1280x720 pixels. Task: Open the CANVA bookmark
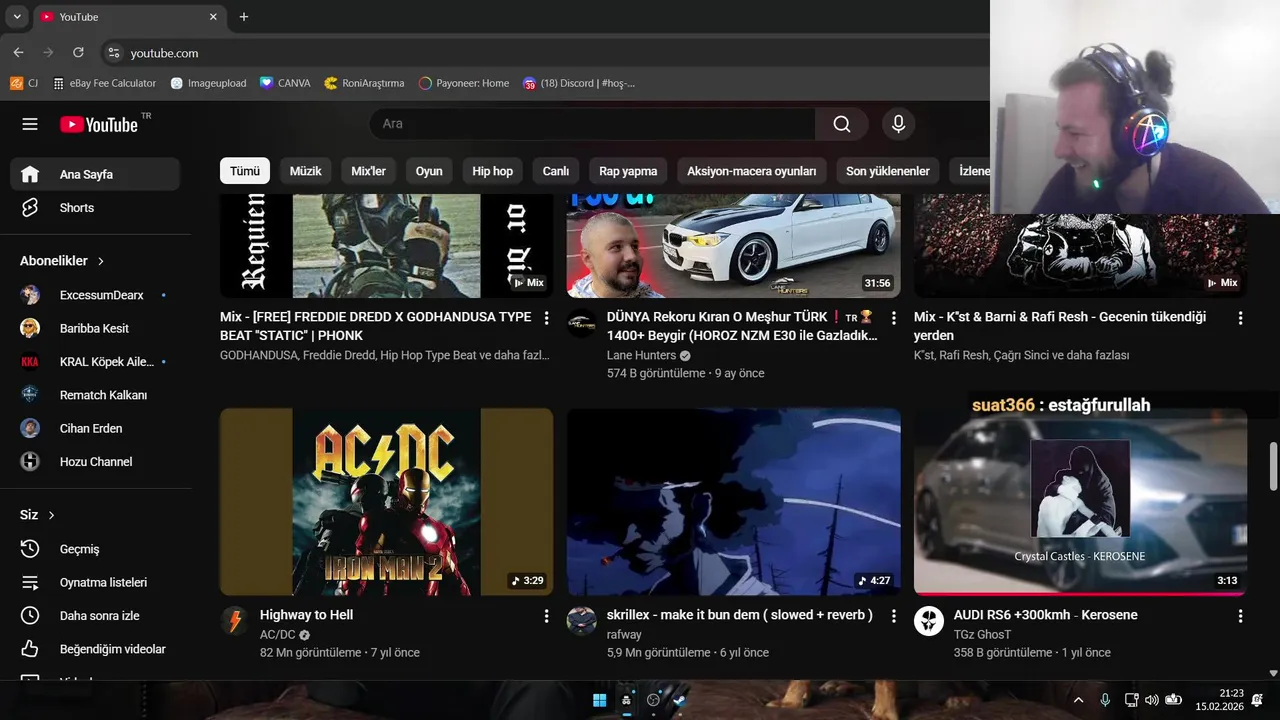(x=285, y=83)
